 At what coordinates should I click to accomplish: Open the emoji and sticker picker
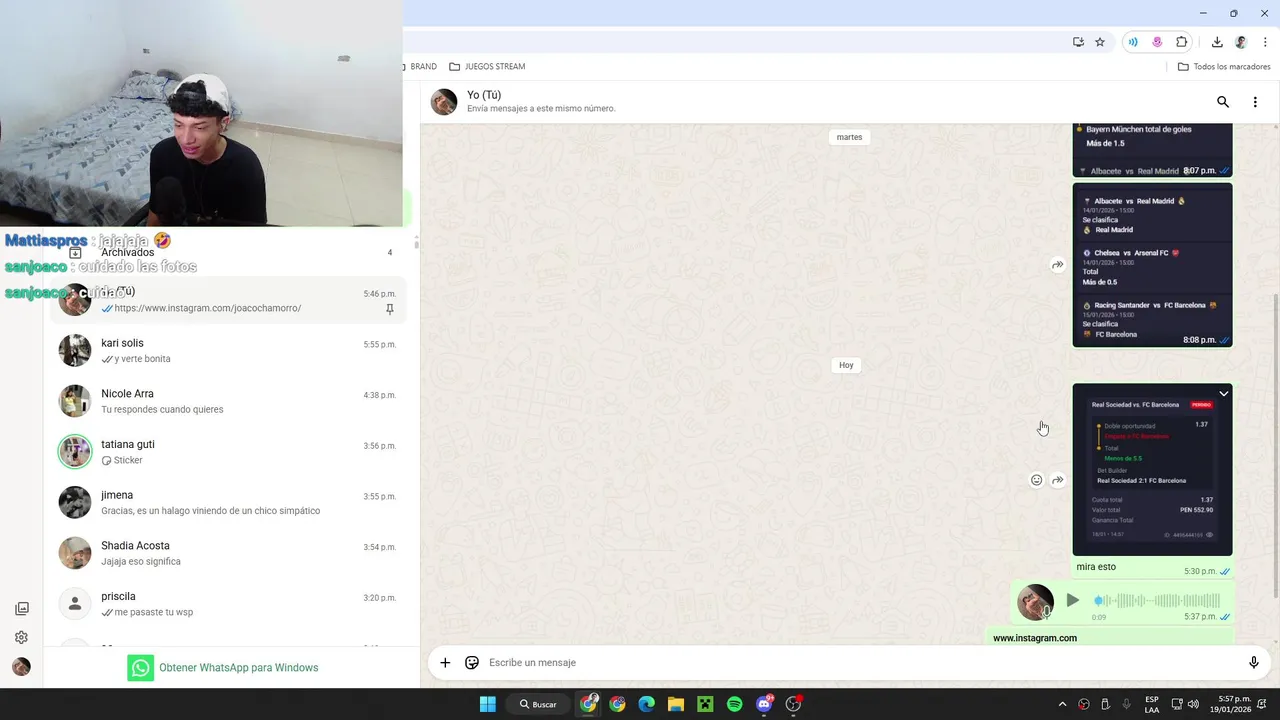(x=472, y=662)
